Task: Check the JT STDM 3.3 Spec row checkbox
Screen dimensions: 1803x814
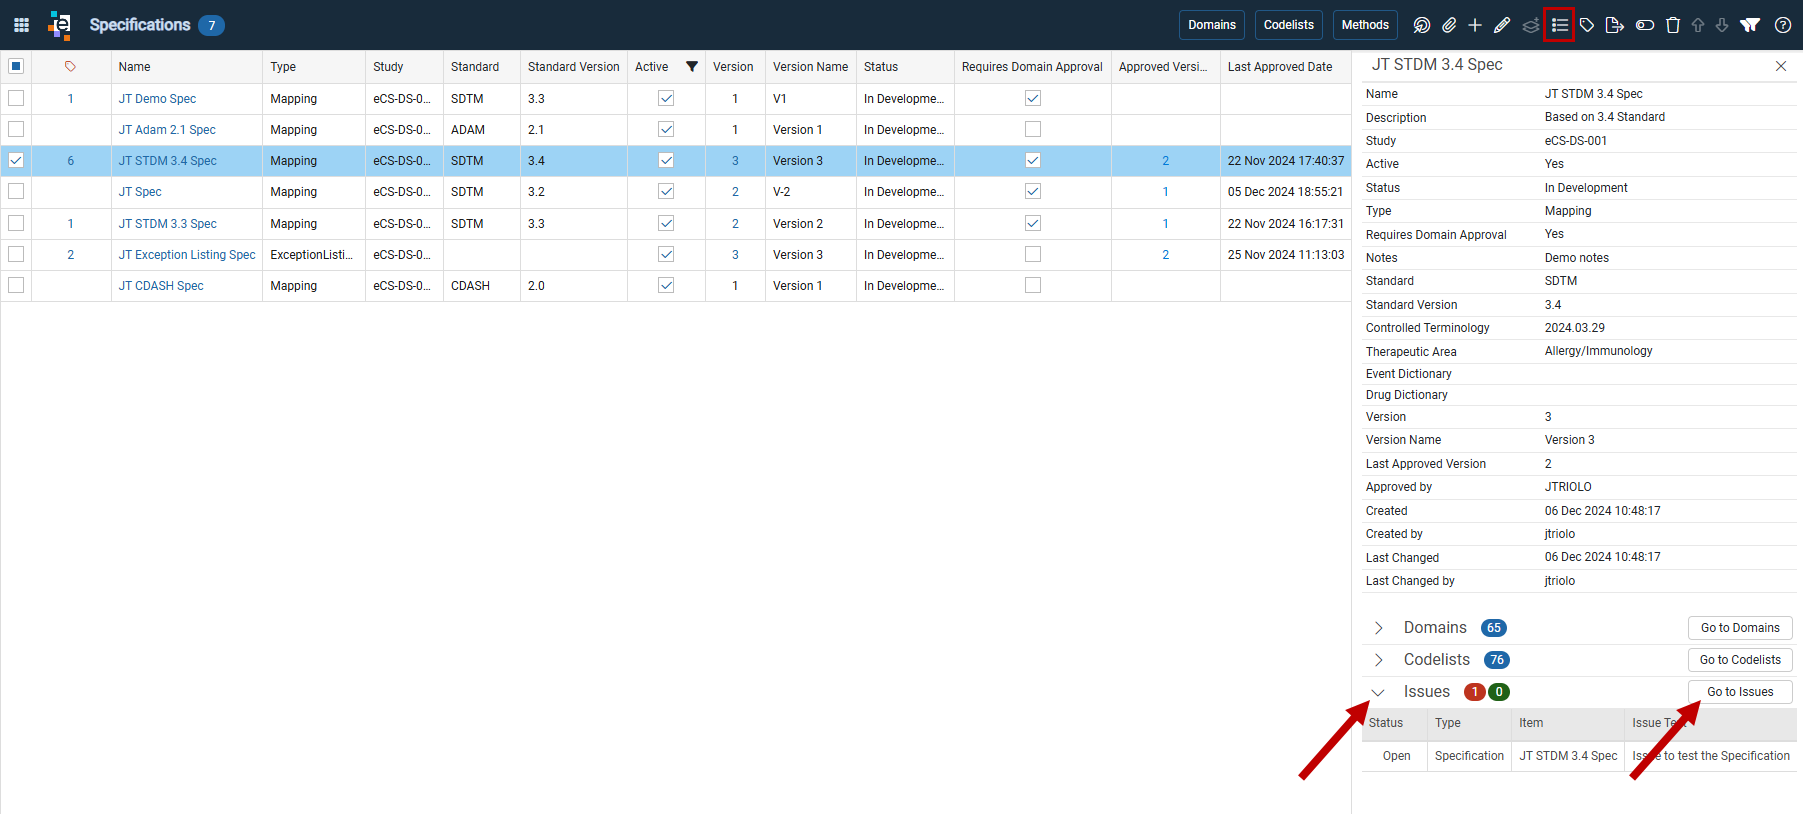Action: point(16,223)
